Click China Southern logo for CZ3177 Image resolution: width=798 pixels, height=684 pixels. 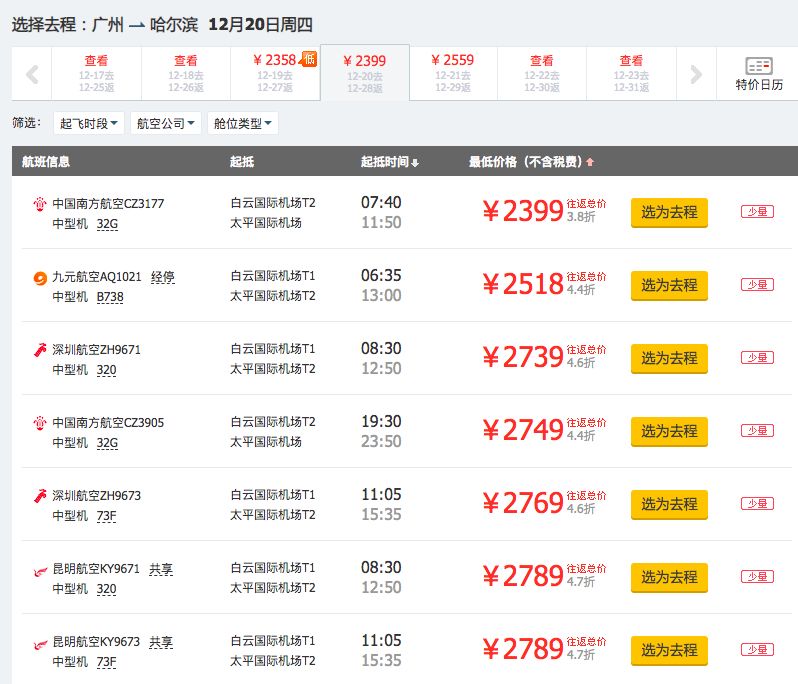[x=40, y=204]
